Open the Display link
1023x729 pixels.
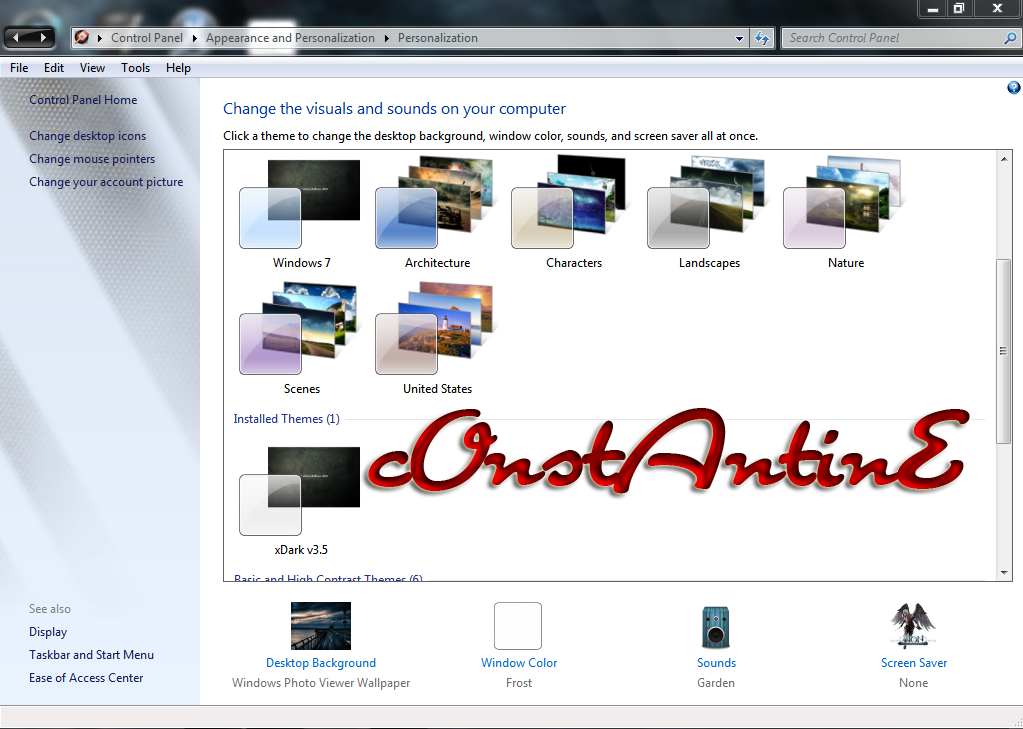(48, 632)
